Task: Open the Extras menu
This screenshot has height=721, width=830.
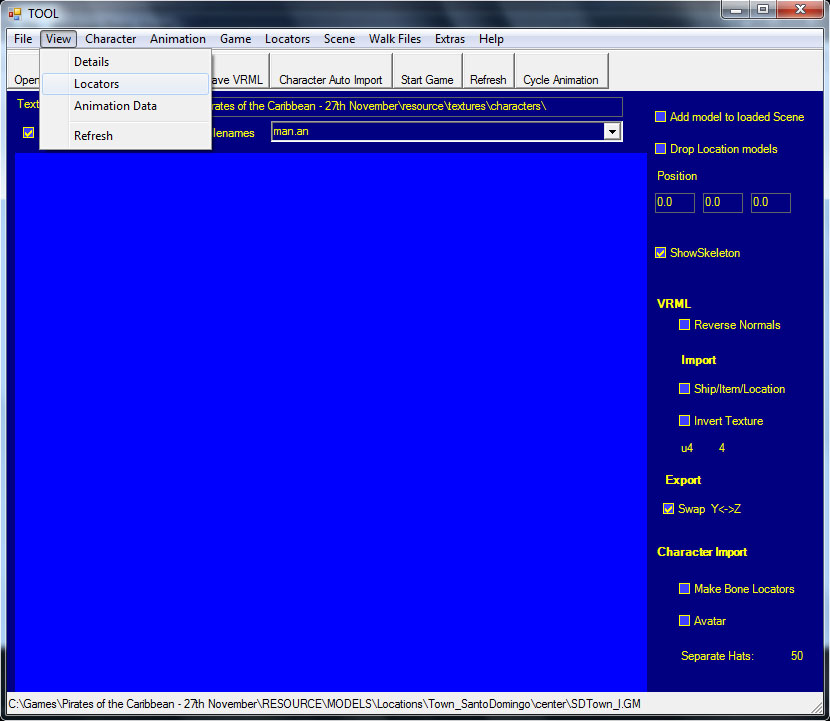Action: click(450, 39)
